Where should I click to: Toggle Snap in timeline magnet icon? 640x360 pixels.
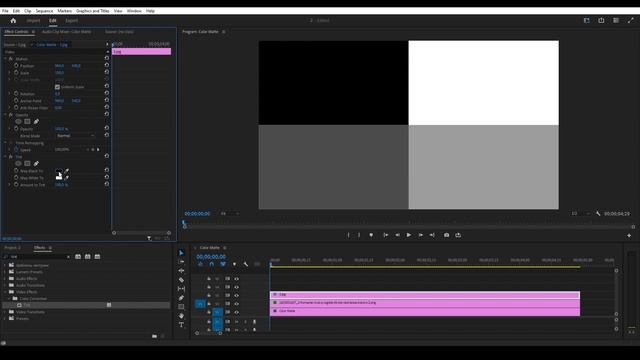211,264
